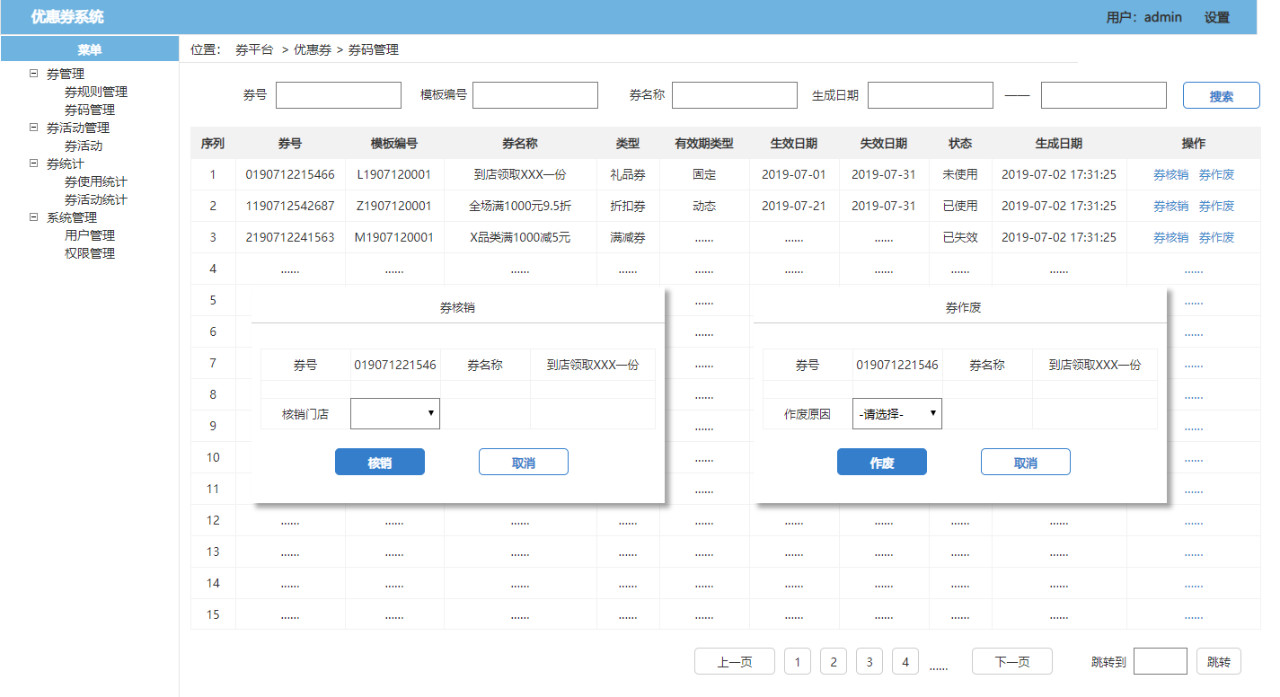Image resolution: width=1280 pixels, height=697 pixels.
Task: Collapse the 券活动管理 tree node
Action: click(x=34, y=128)
